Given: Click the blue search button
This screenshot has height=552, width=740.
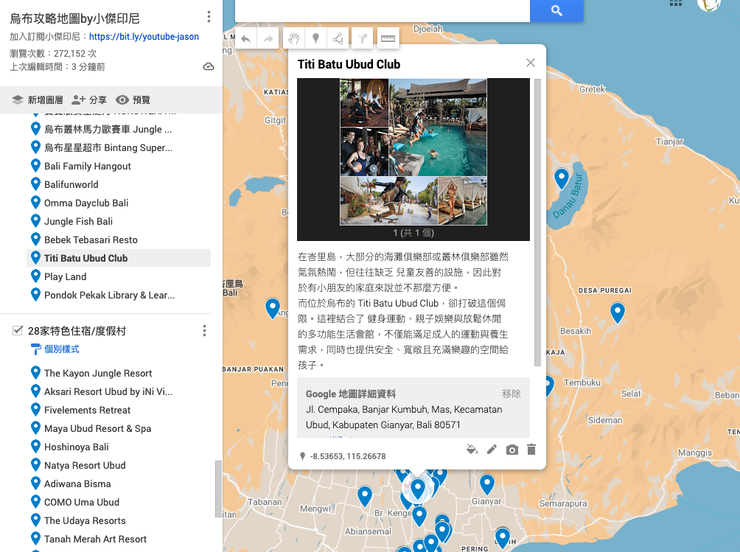Looking at the screenshot, I should [x=556, y=11].
